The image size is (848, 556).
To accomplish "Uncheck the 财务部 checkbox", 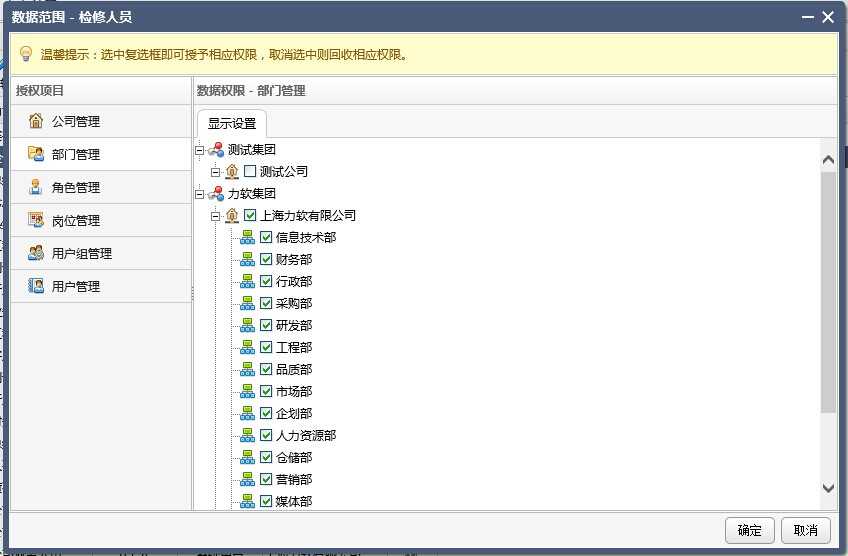I will point(266,260).
